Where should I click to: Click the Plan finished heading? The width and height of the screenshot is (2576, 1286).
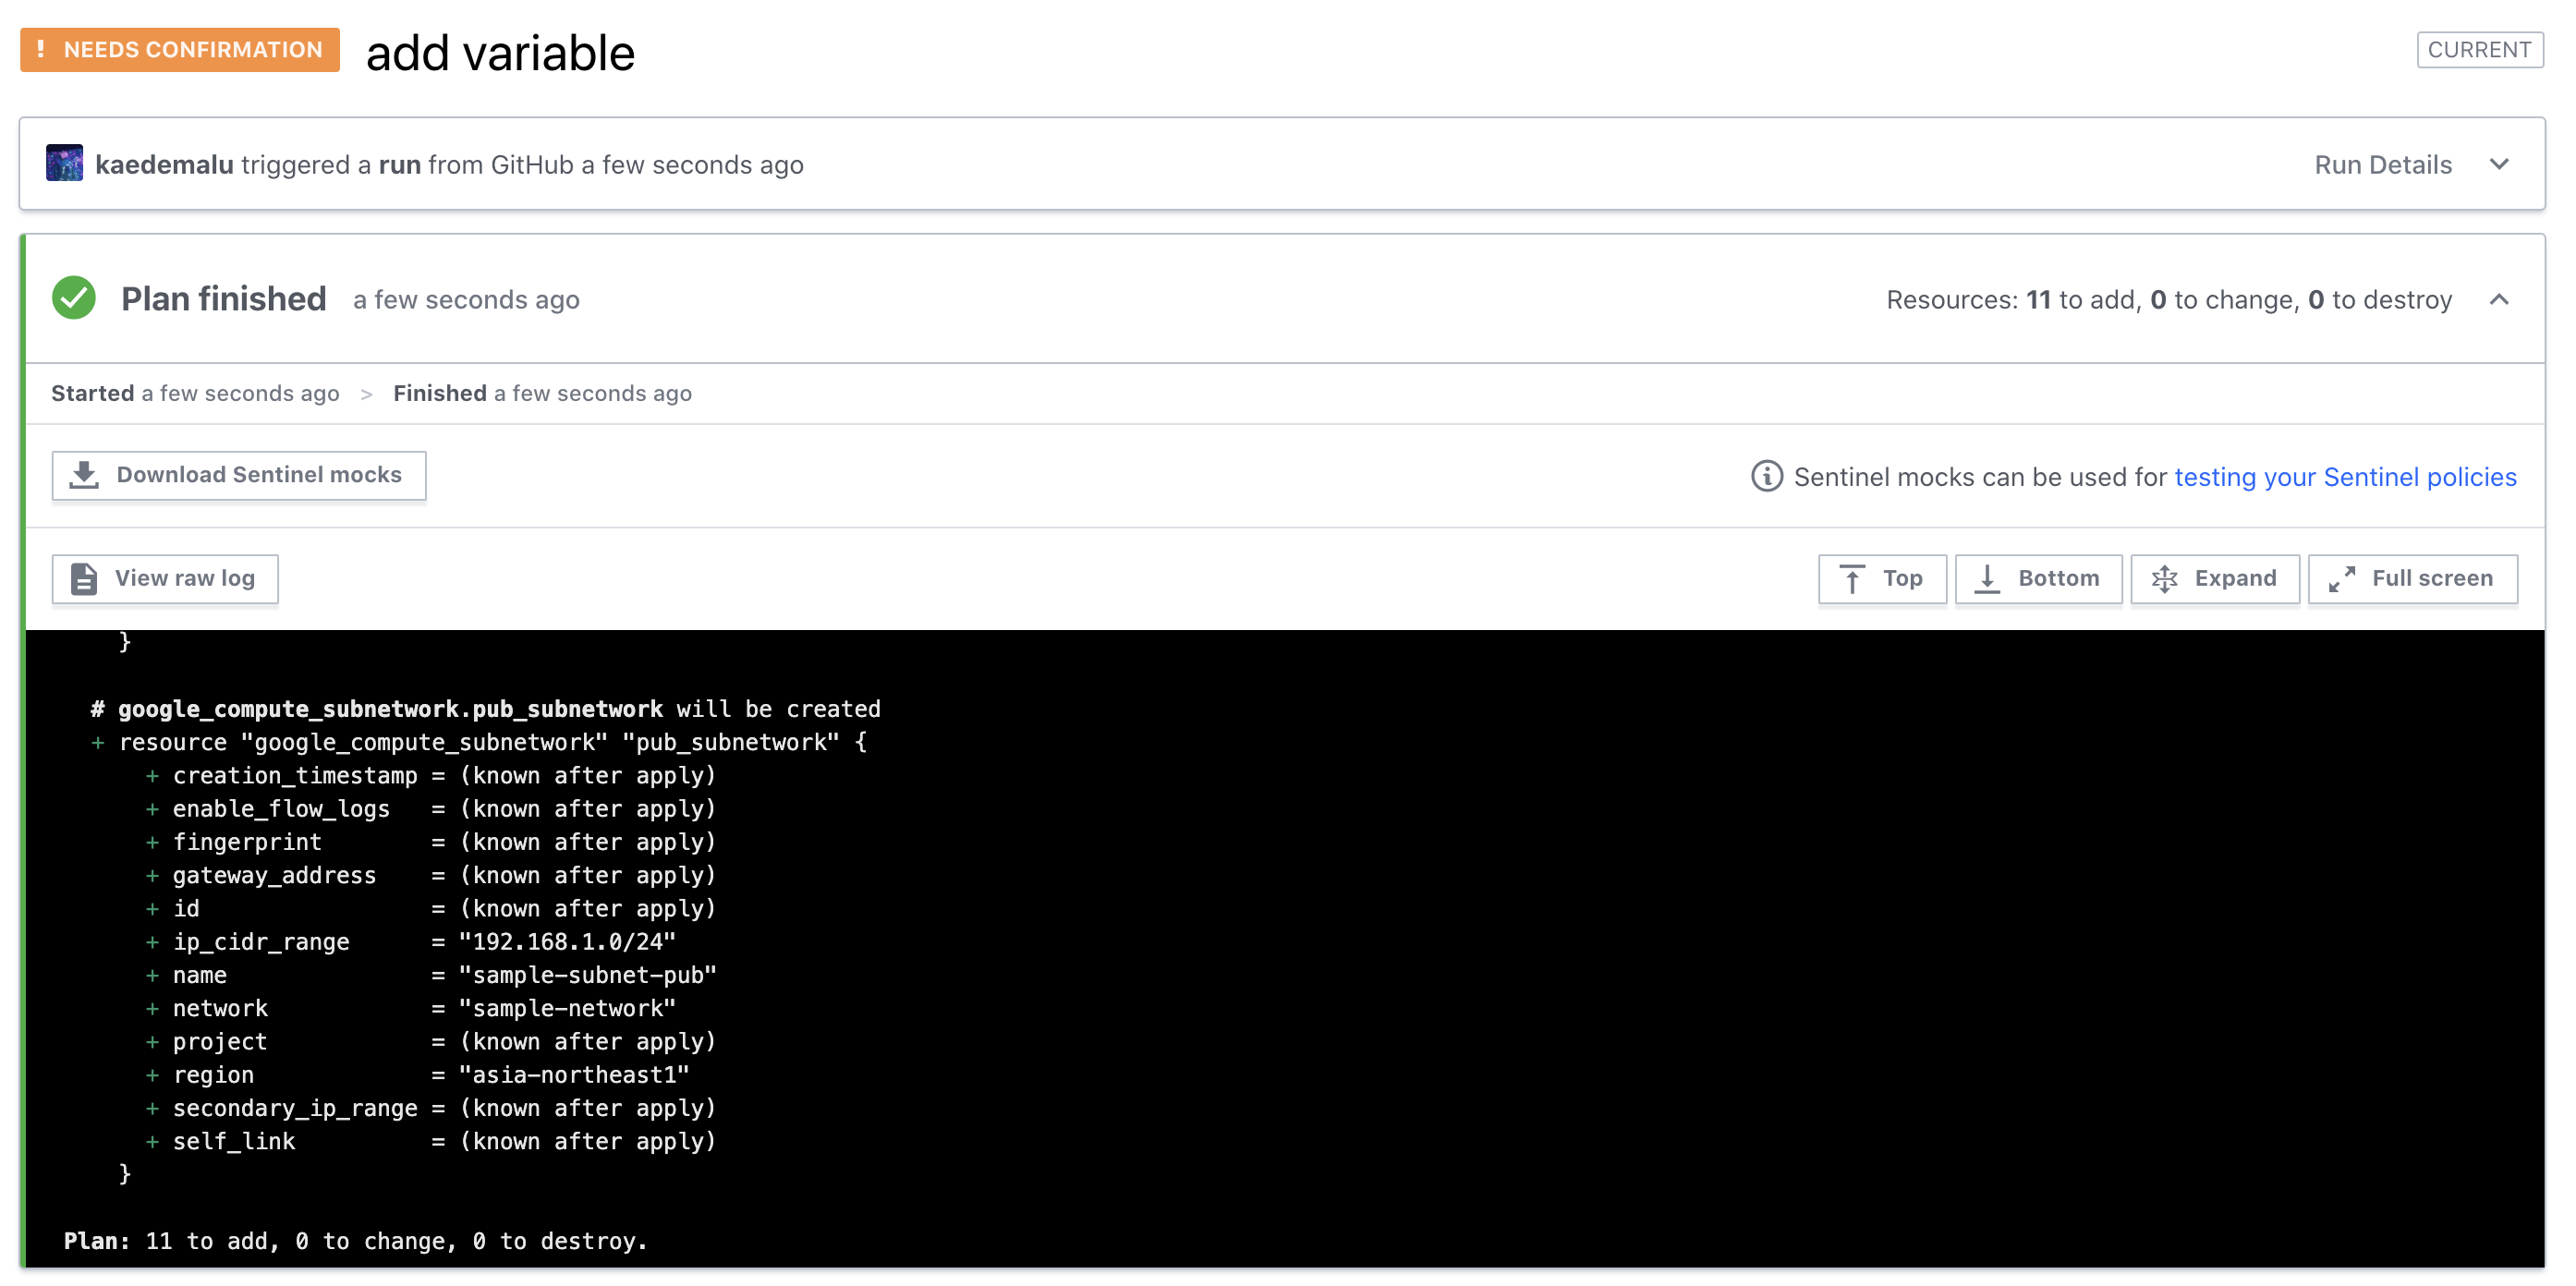pyautogui.click(x=224, y=299)
